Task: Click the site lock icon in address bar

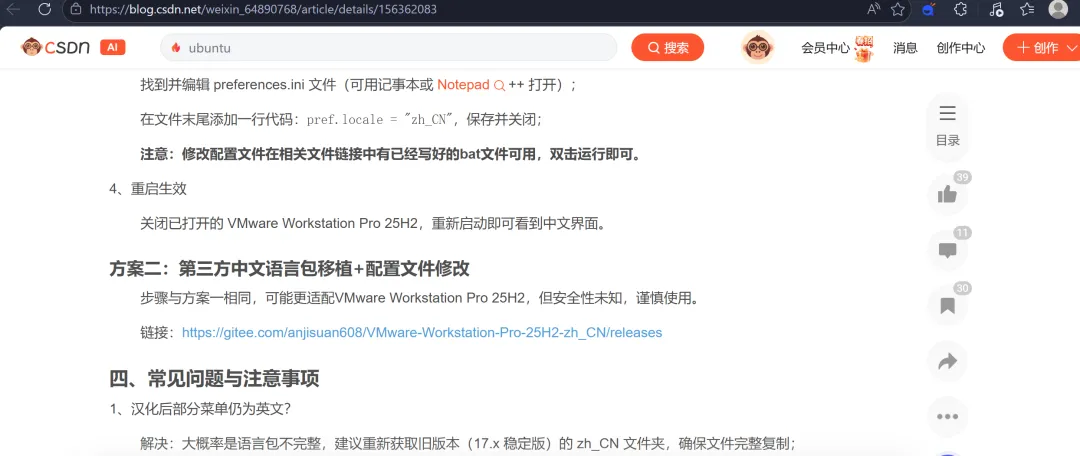Action: point(76,10)
